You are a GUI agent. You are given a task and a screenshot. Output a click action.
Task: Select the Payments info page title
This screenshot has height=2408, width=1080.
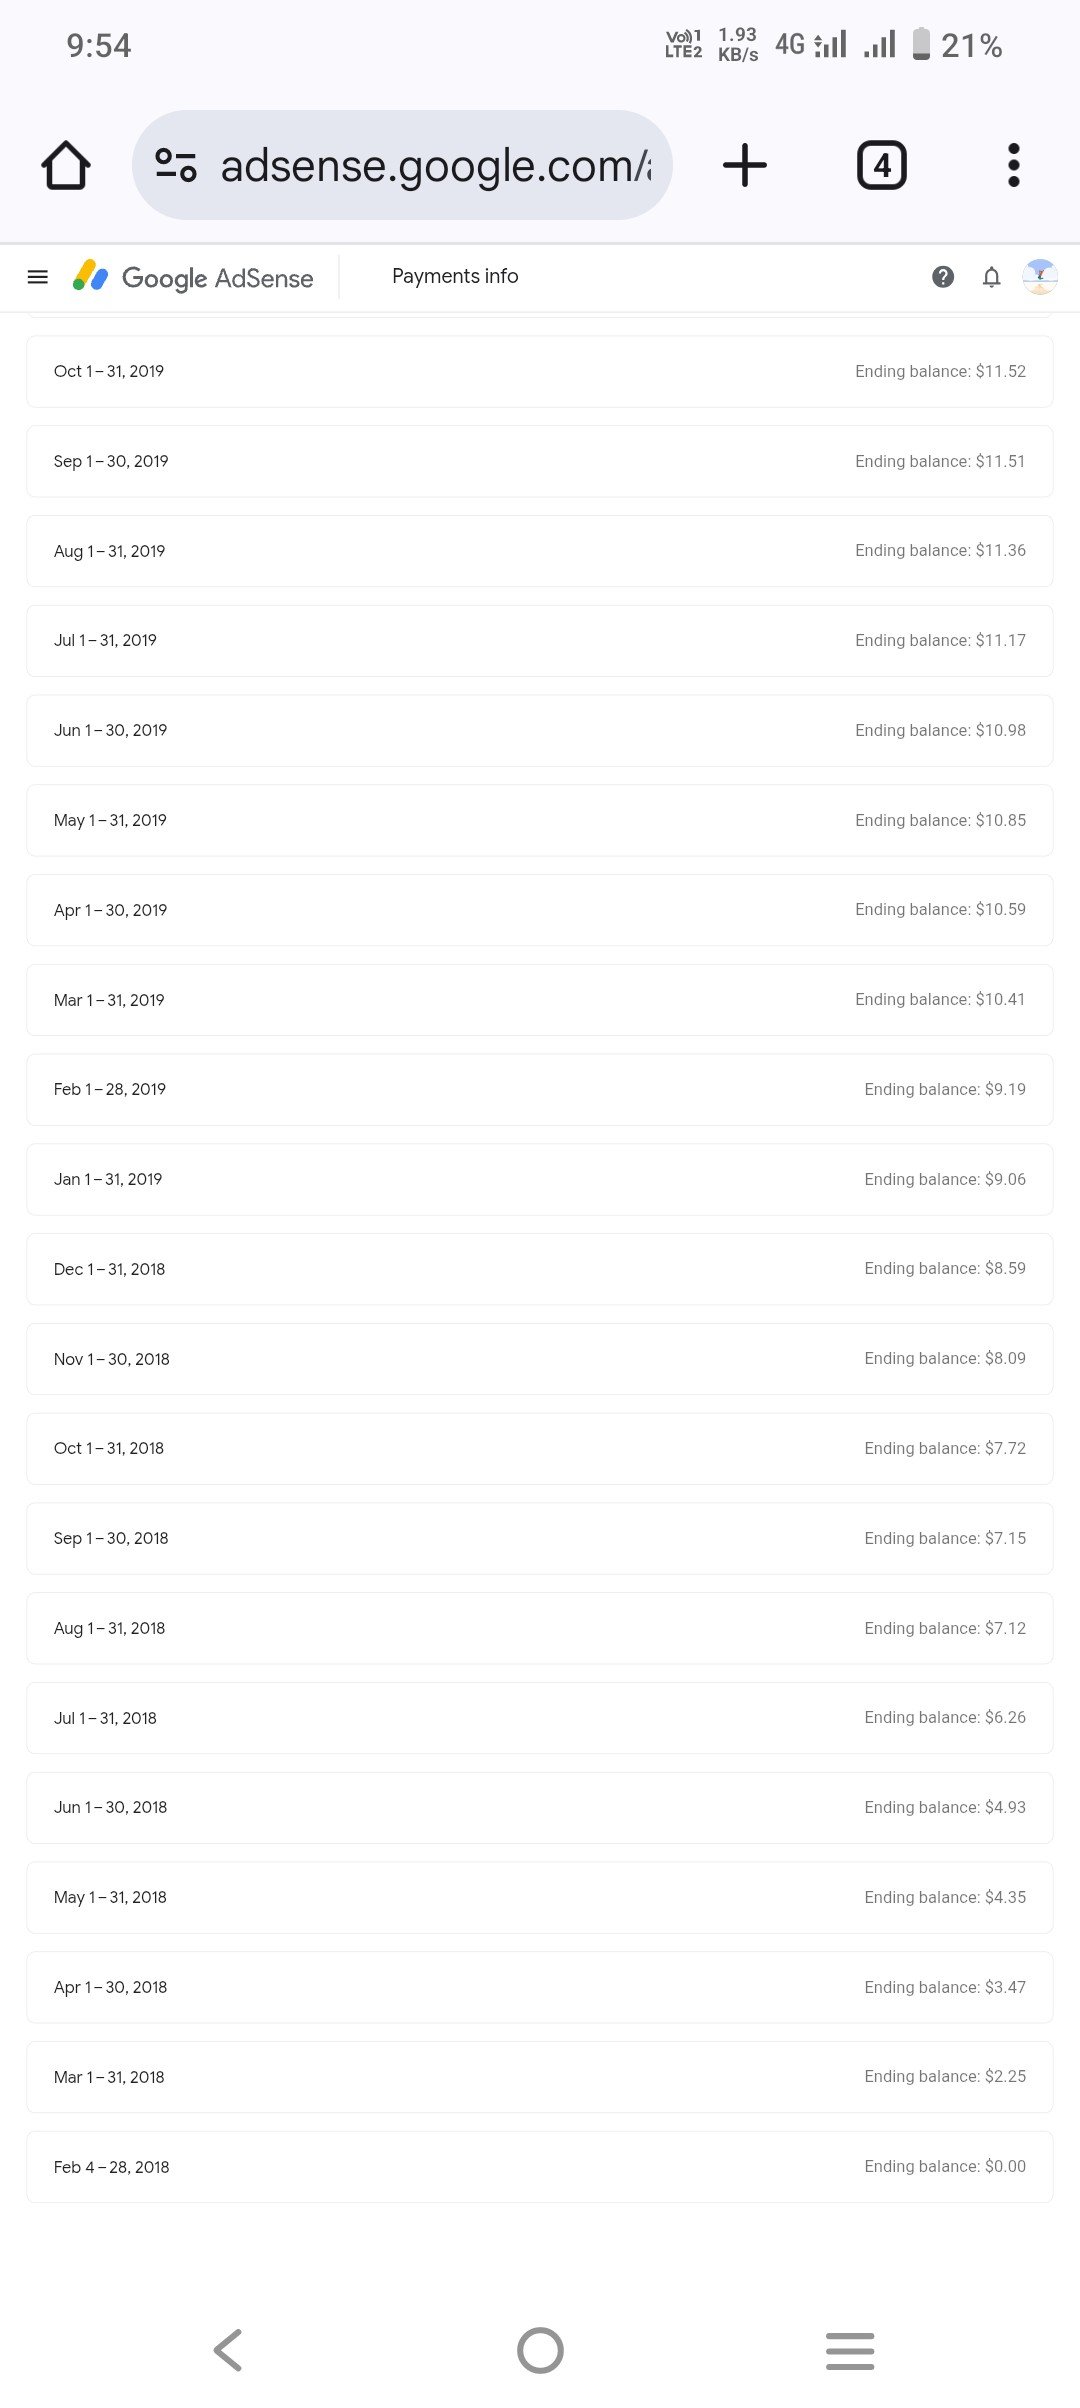455,276
